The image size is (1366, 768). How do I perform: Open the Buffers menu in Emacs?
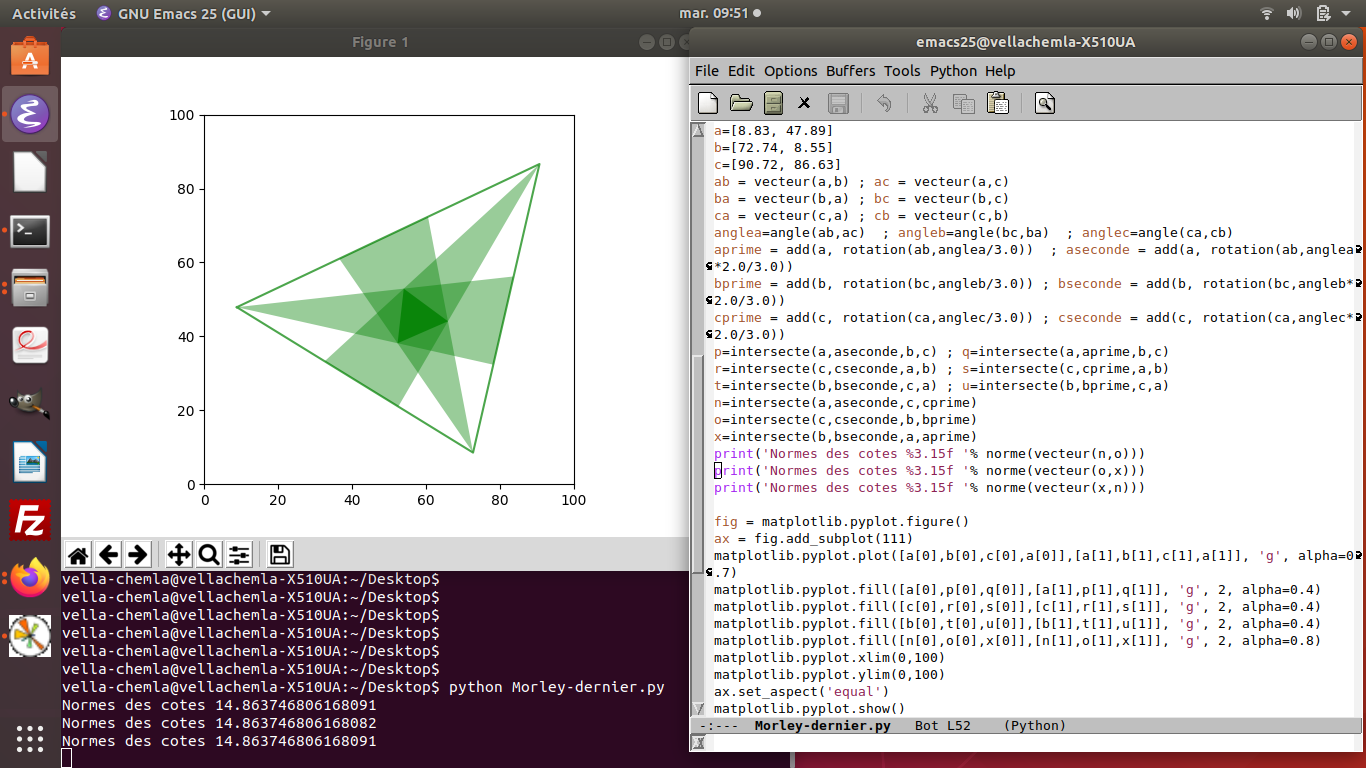[850, 71]
